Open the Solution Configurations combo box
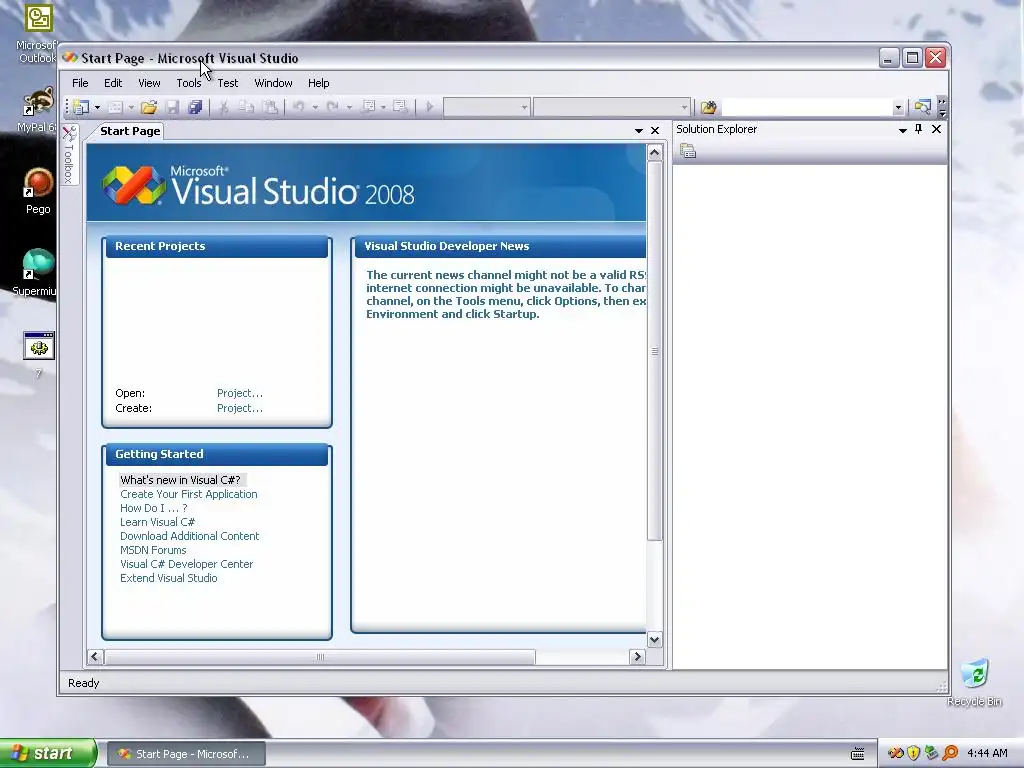Image resolution: width=1024 pixels, height=768 pixels. (x=487, y=107)
